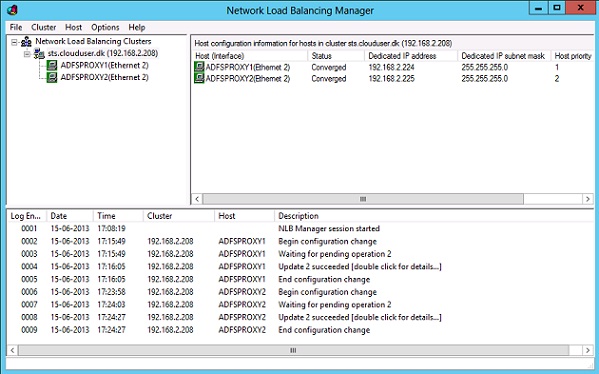Open the File menu
The image size is (599, 374).
click(16, 28)
